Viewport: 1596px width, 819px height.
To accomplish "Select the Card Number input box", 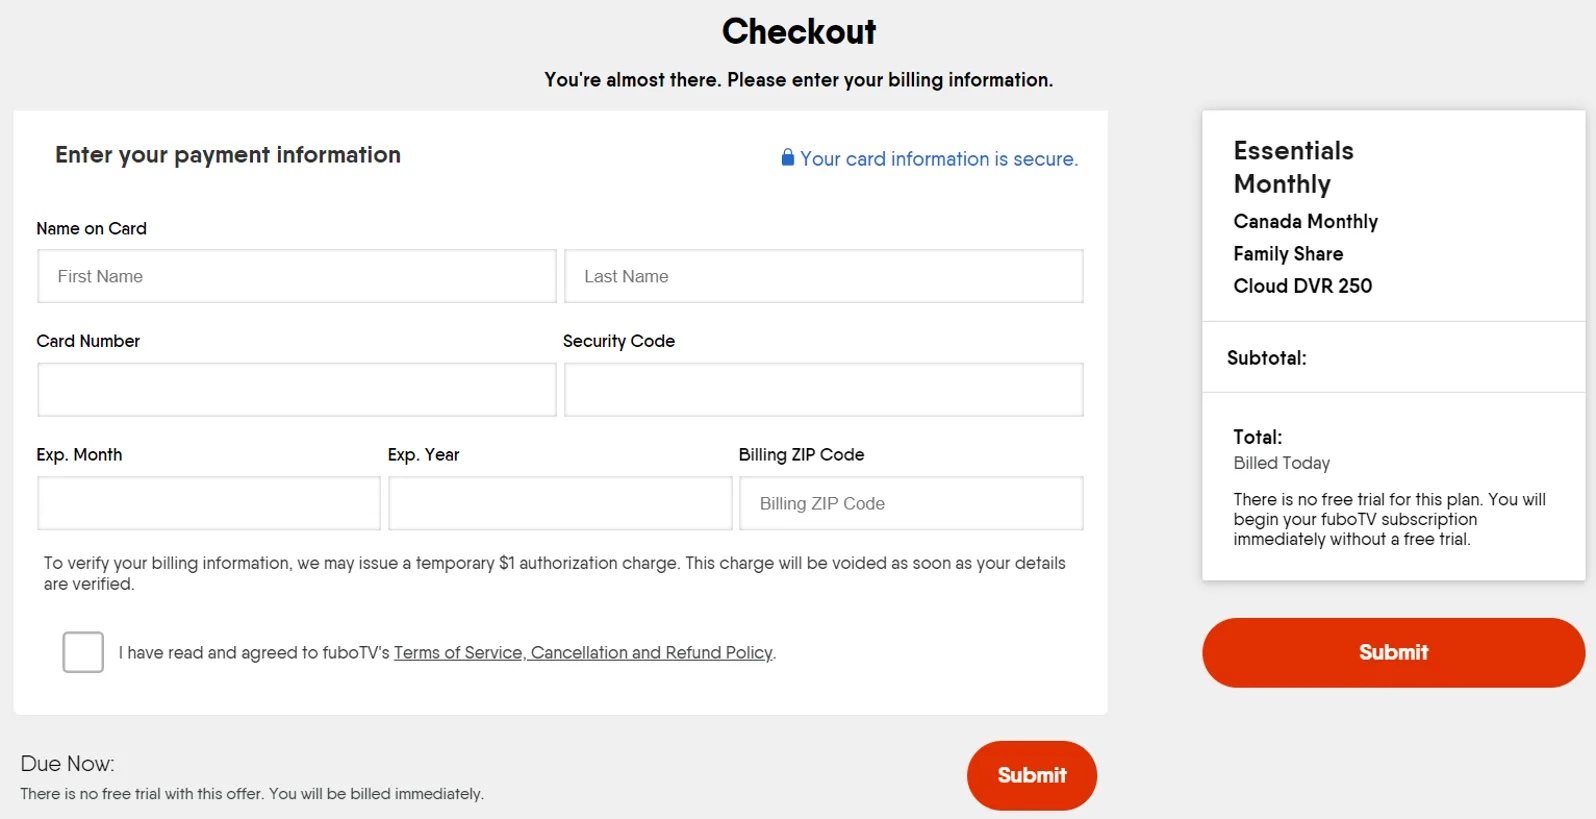I will (x=296, y=390).
